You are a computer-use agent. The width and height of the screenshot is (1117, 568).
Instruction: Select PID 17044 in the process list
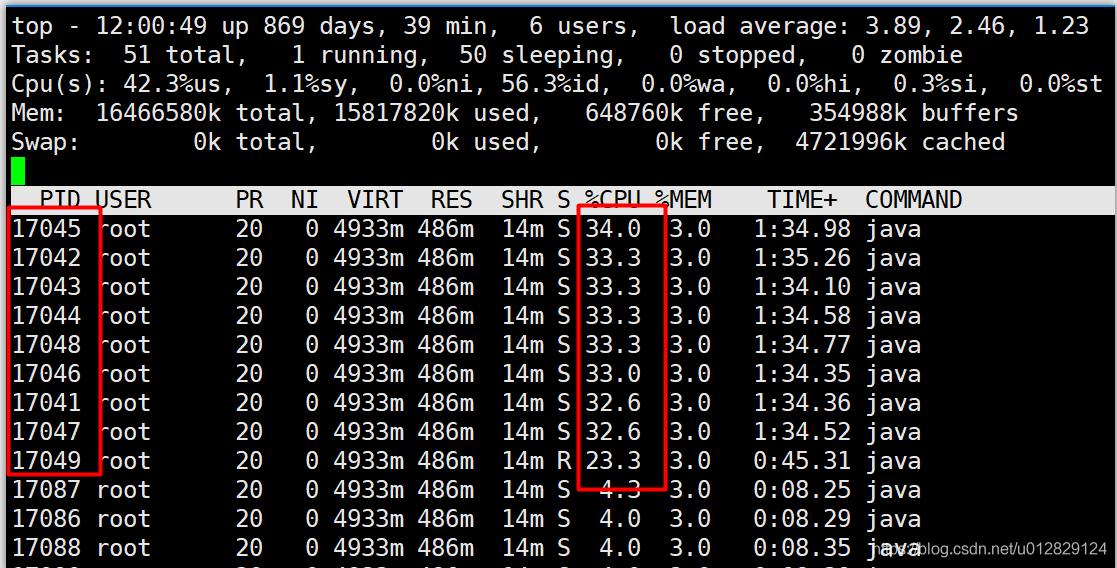[x=47, y=316]
